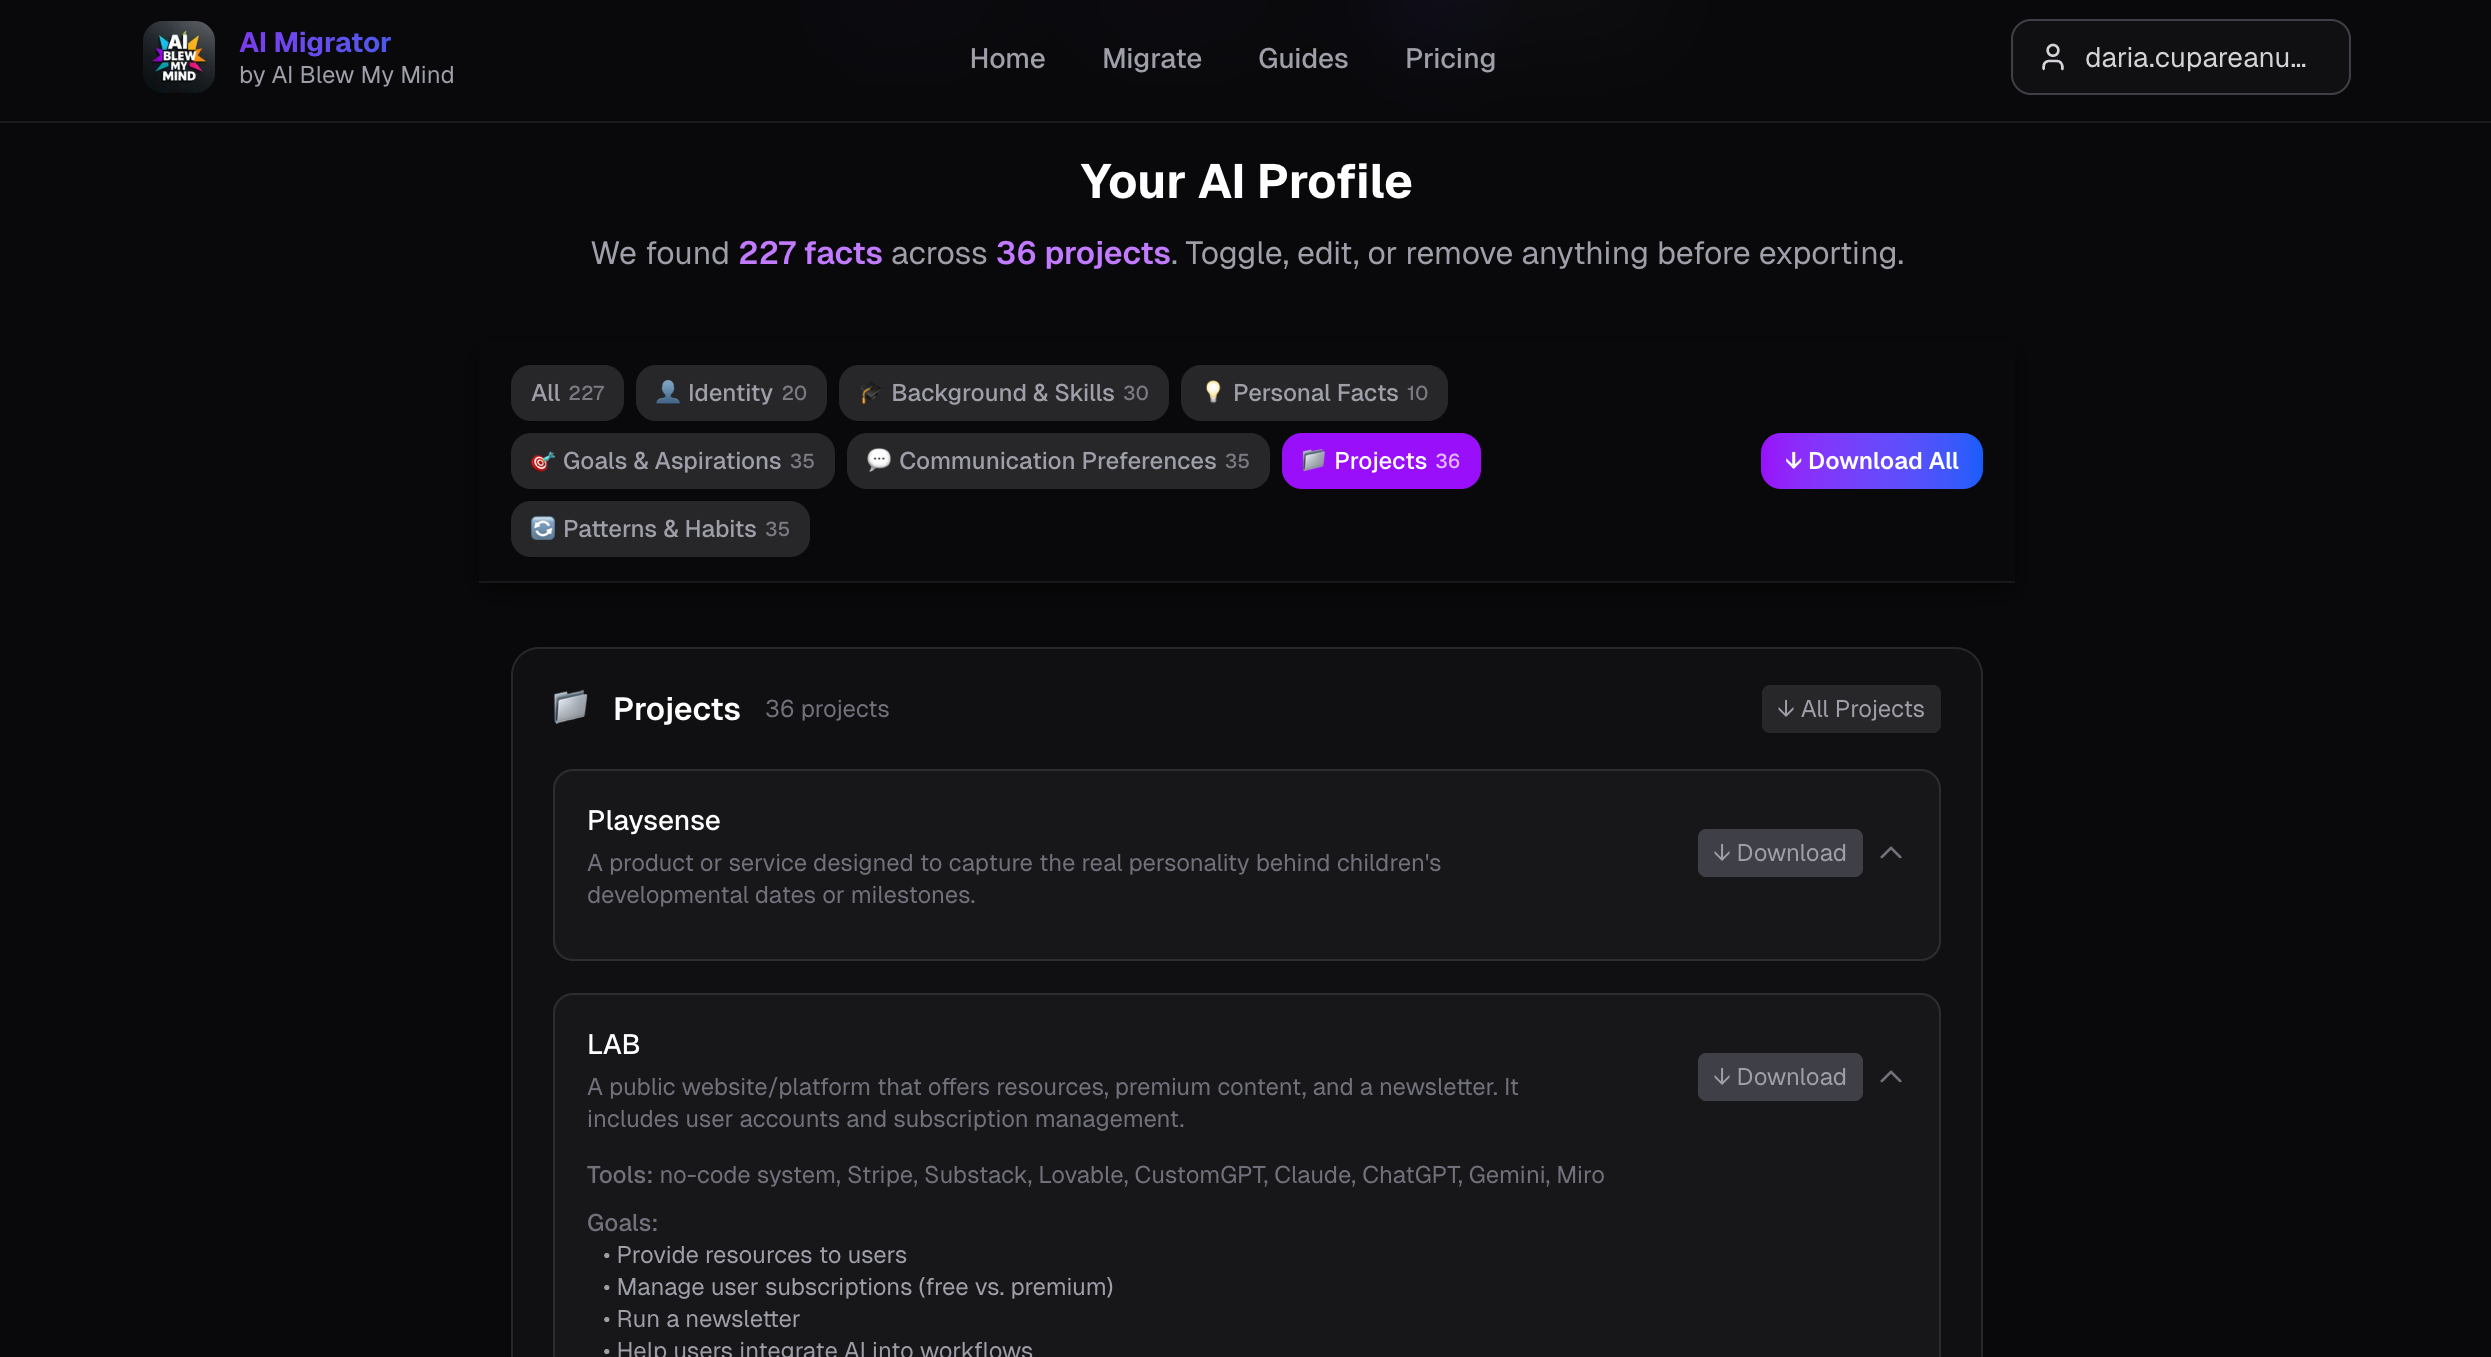Screen dimensions: 2491x1357
Task: Filter by Communication Preferences
Action: tap(1058, 461)
